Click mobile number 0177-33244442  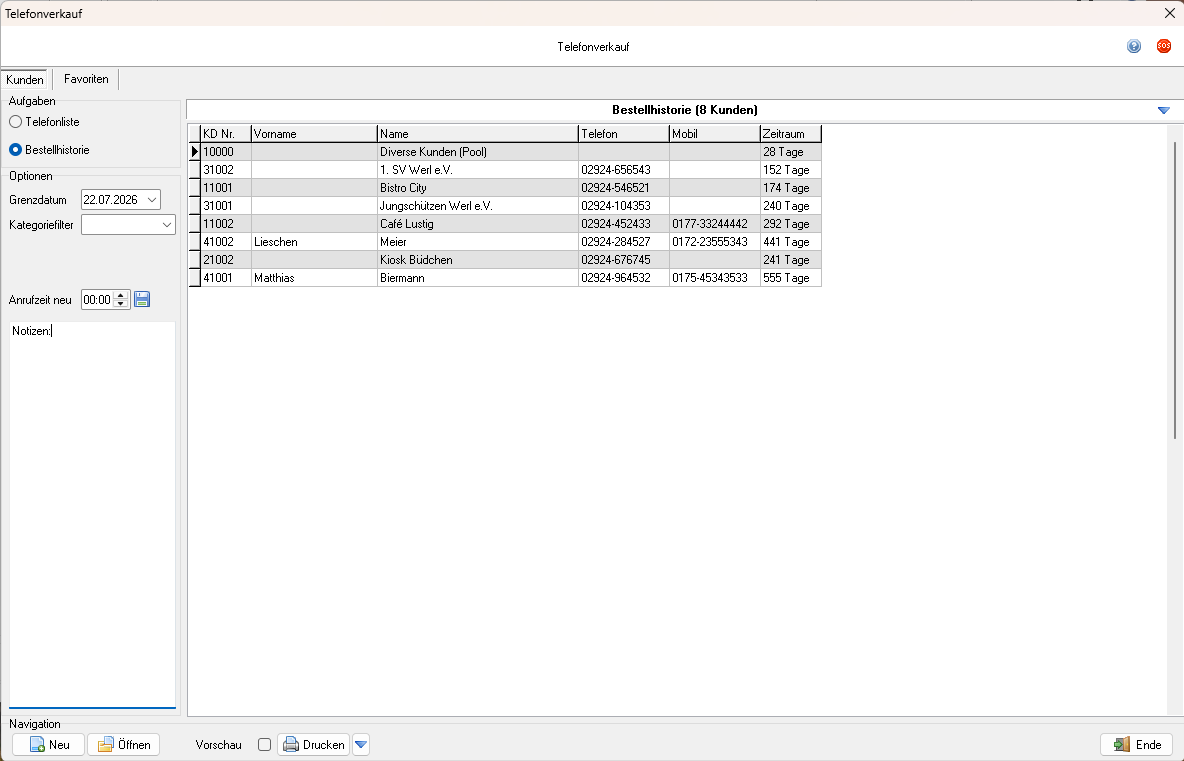tap(714, 223)
